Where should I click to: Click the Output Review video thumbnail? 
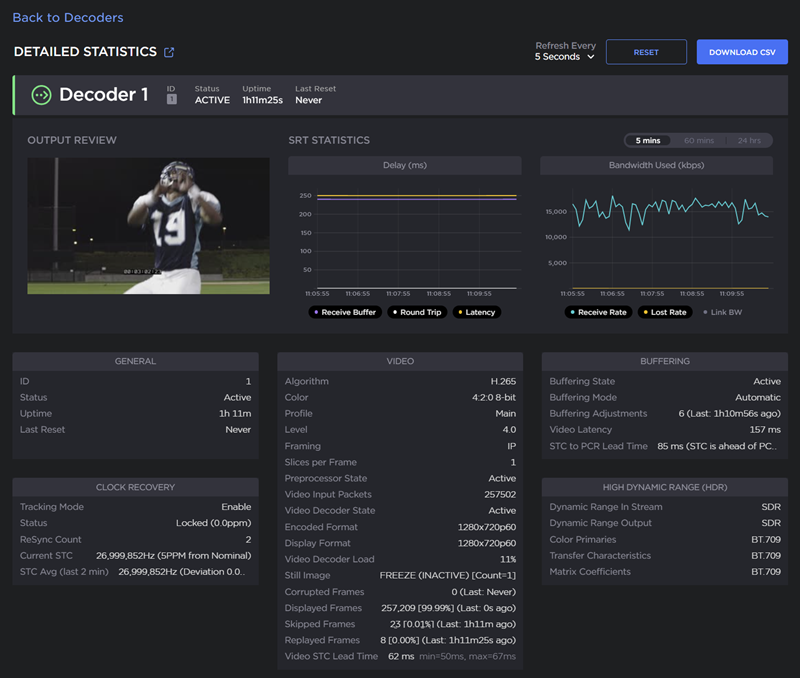point(148,225)
